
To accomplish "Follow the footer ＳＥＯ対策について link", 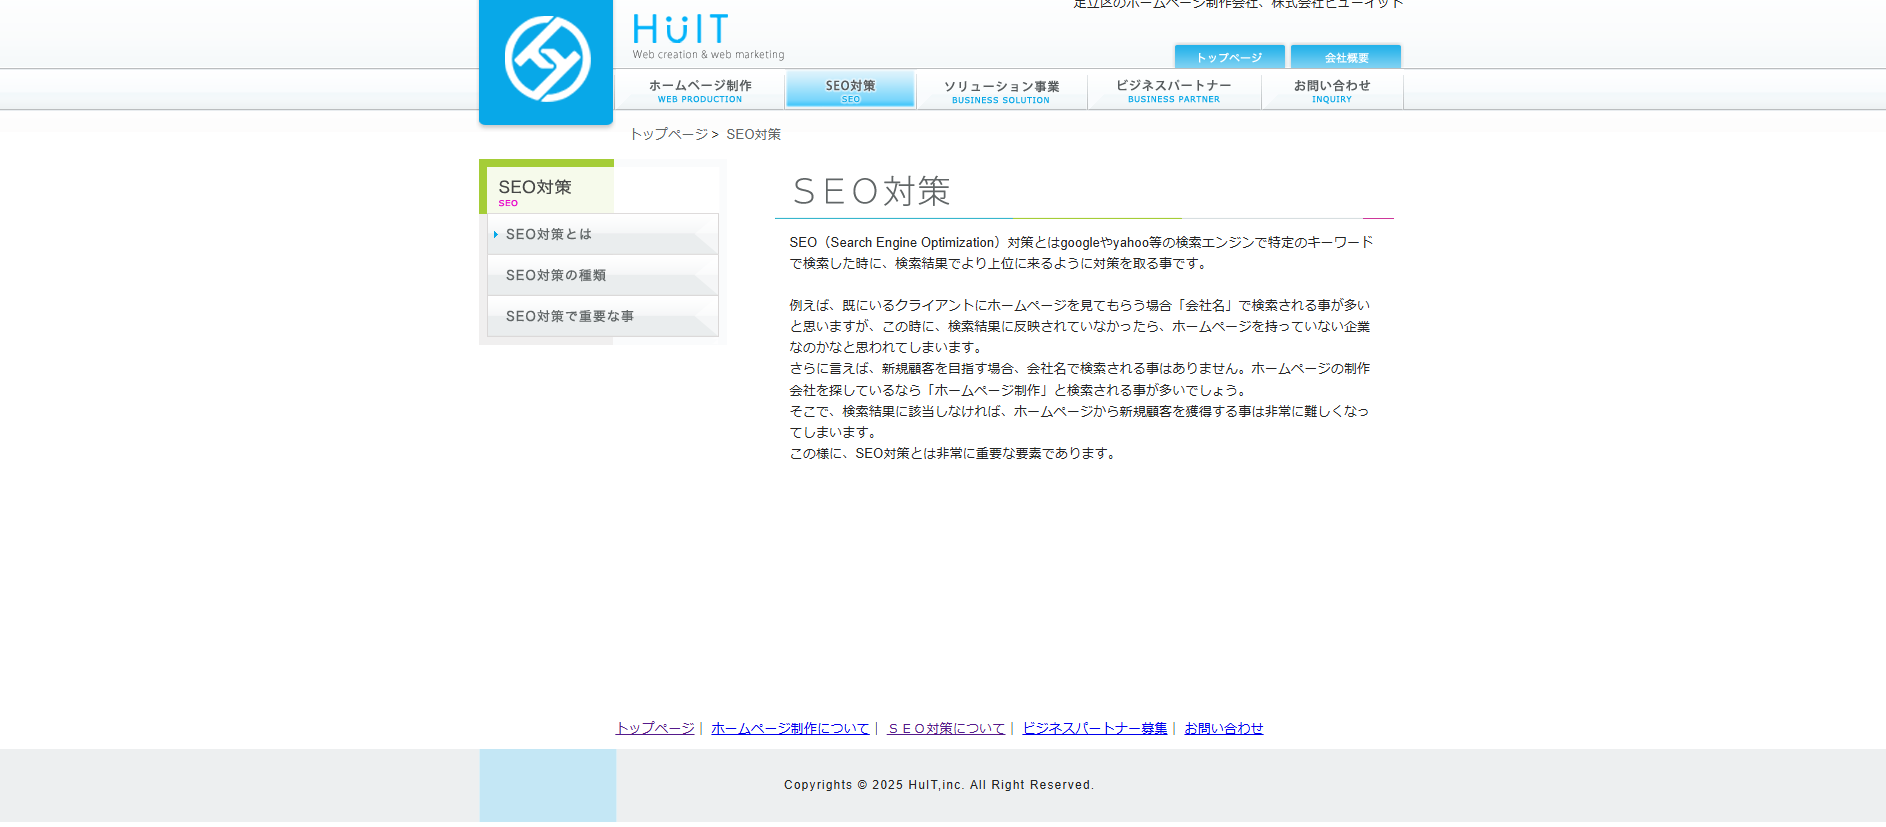I will tap(946, 728).
